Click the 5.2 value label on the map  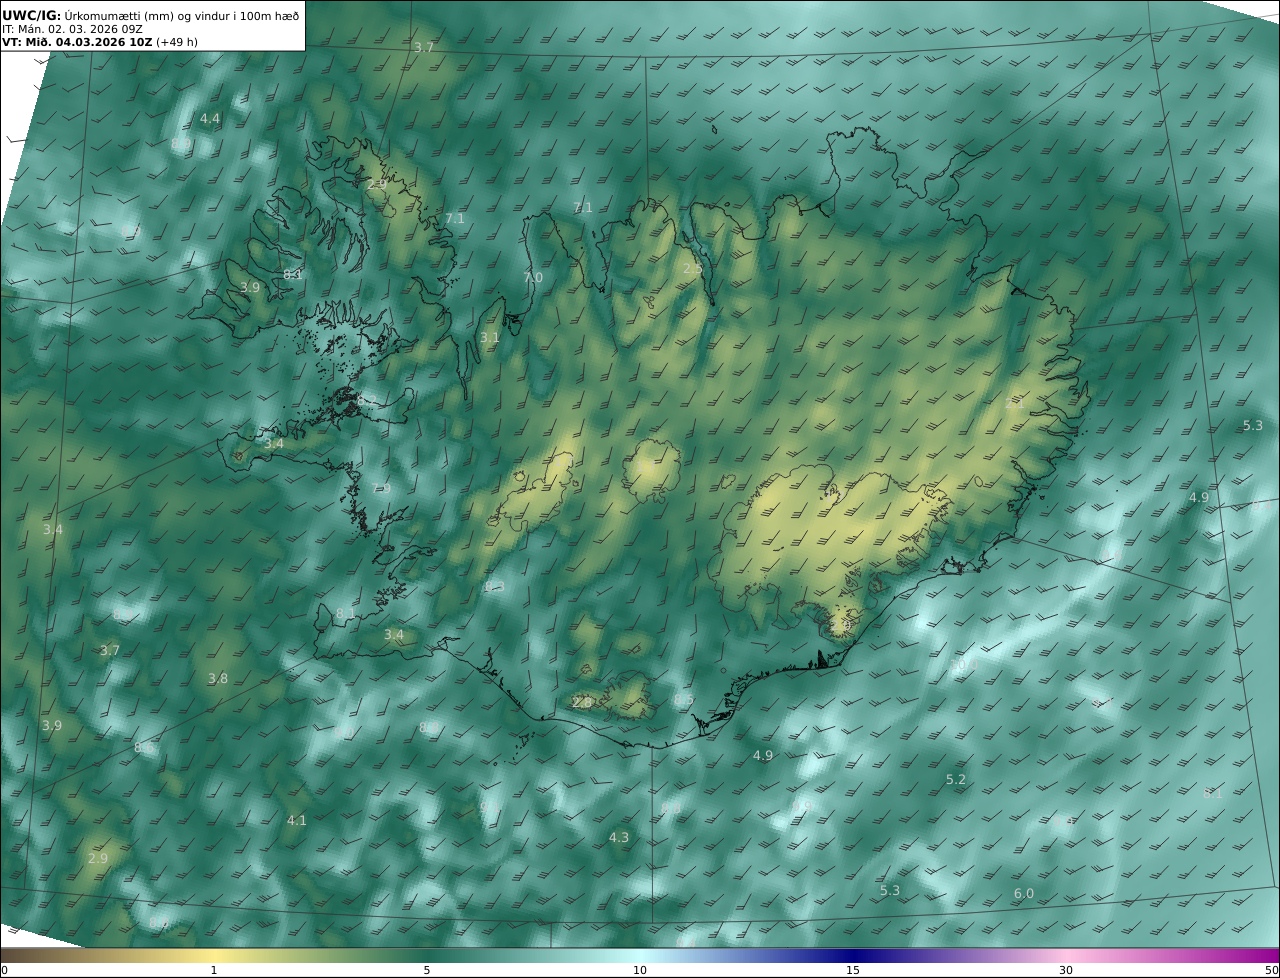click(x=956, y=779)
